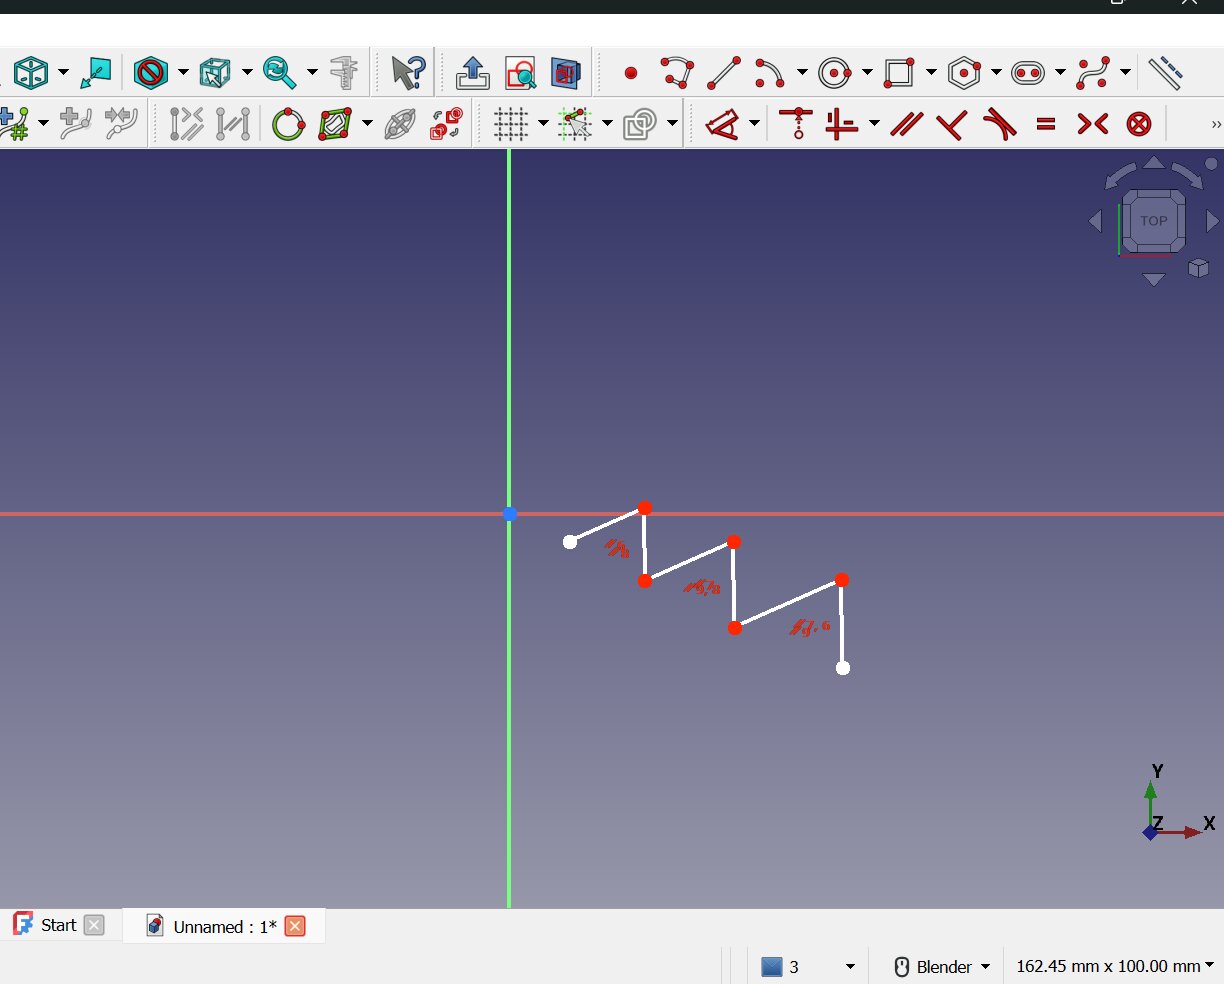
Task: Click the green quadrilateral offset icon
Action: click(x=335, y=124)
